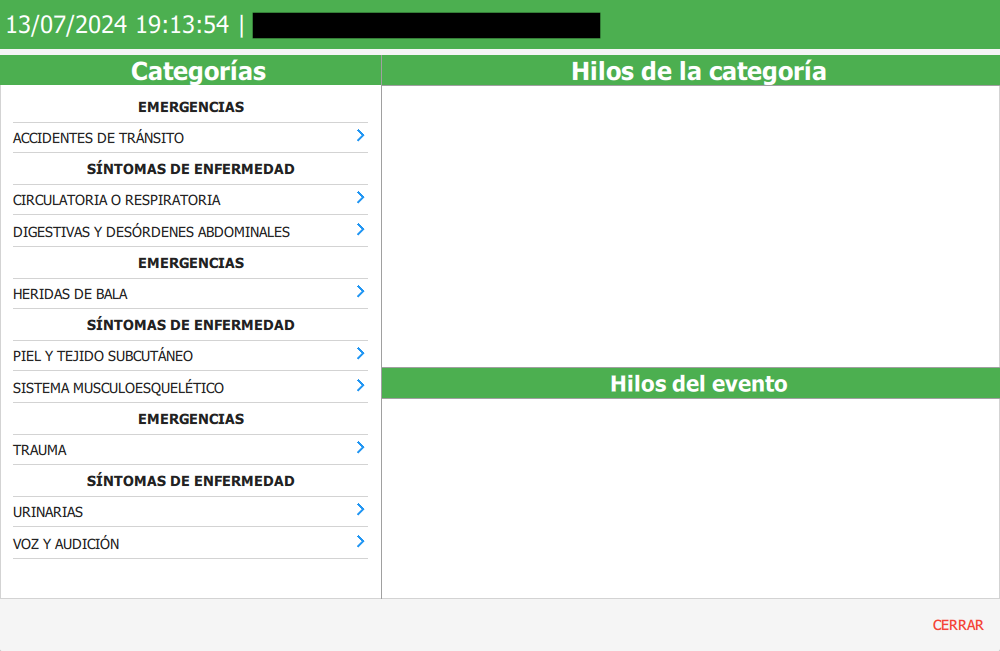Image resolution: width=1000 pixels, height=651 pixels.
Task: Open HERIDAS DE BALA using its chevron icon
Action: coord(359,292)
